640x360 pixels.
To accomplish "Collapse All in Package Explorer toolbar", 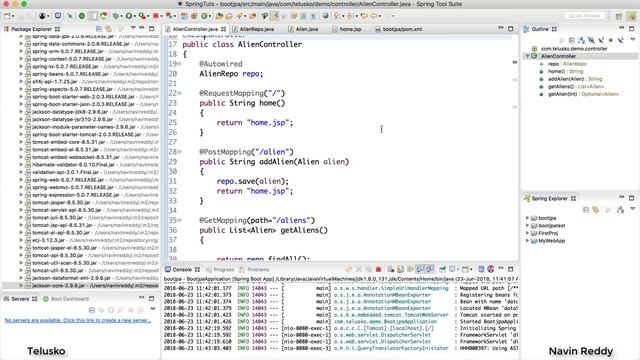I will point(99,29).
